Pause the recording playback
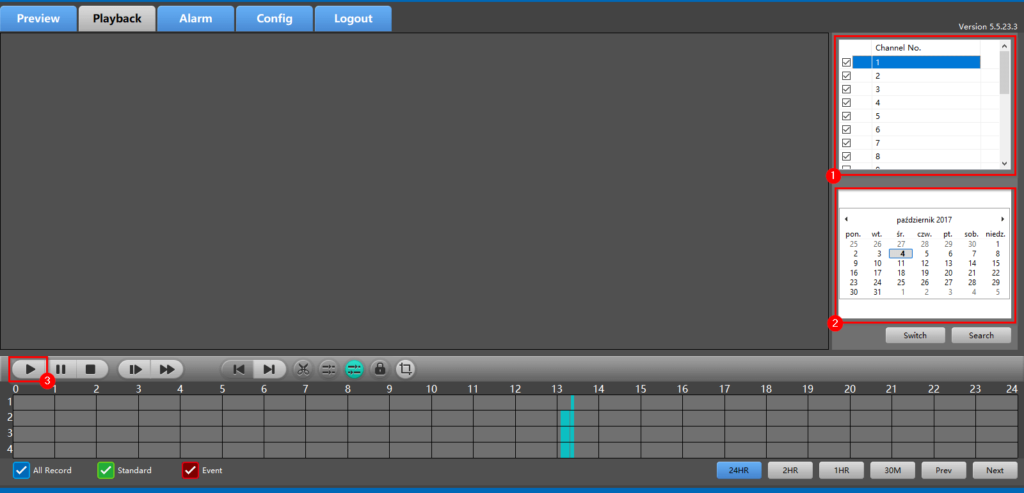Viewport: 1024px width, 493px height. (x=61, y=369)
